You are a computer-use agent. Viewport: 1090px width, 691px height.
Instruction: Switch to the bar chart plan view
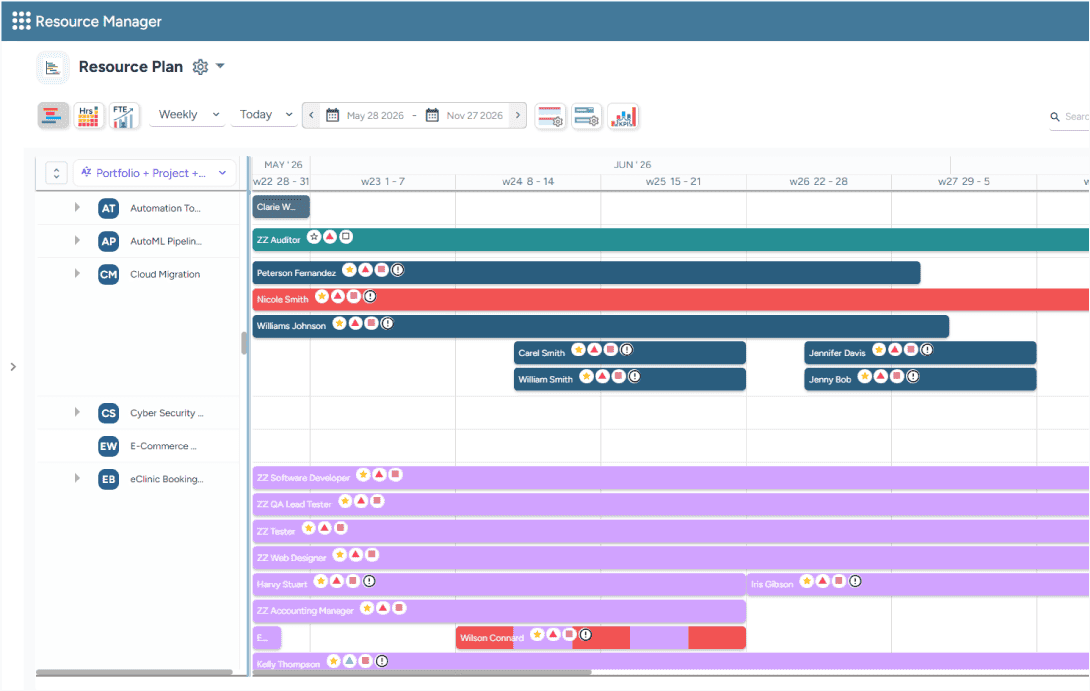pyautogui.click(x=53, y=116)
